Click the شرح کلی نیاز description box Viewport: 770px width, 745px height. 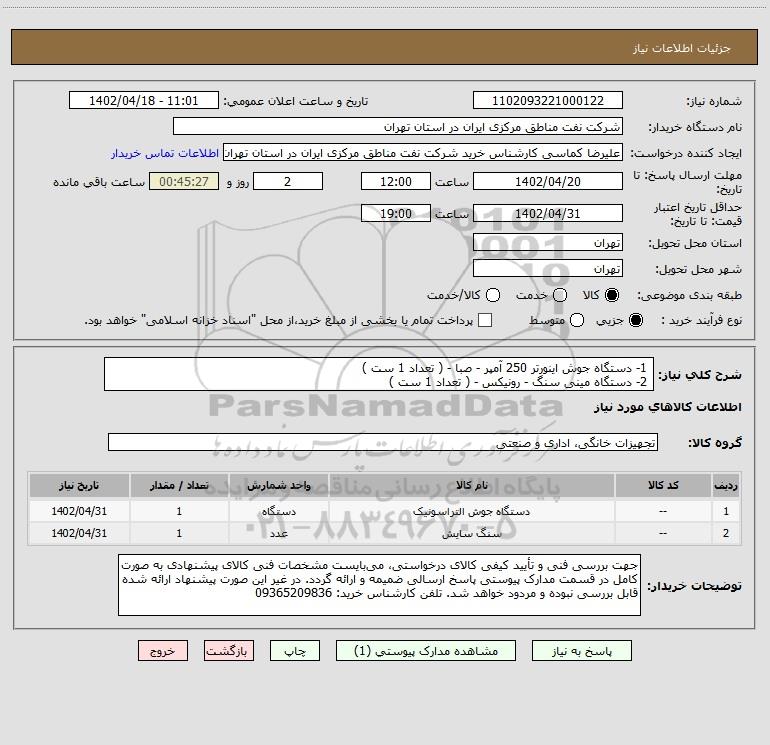(379, 375)
